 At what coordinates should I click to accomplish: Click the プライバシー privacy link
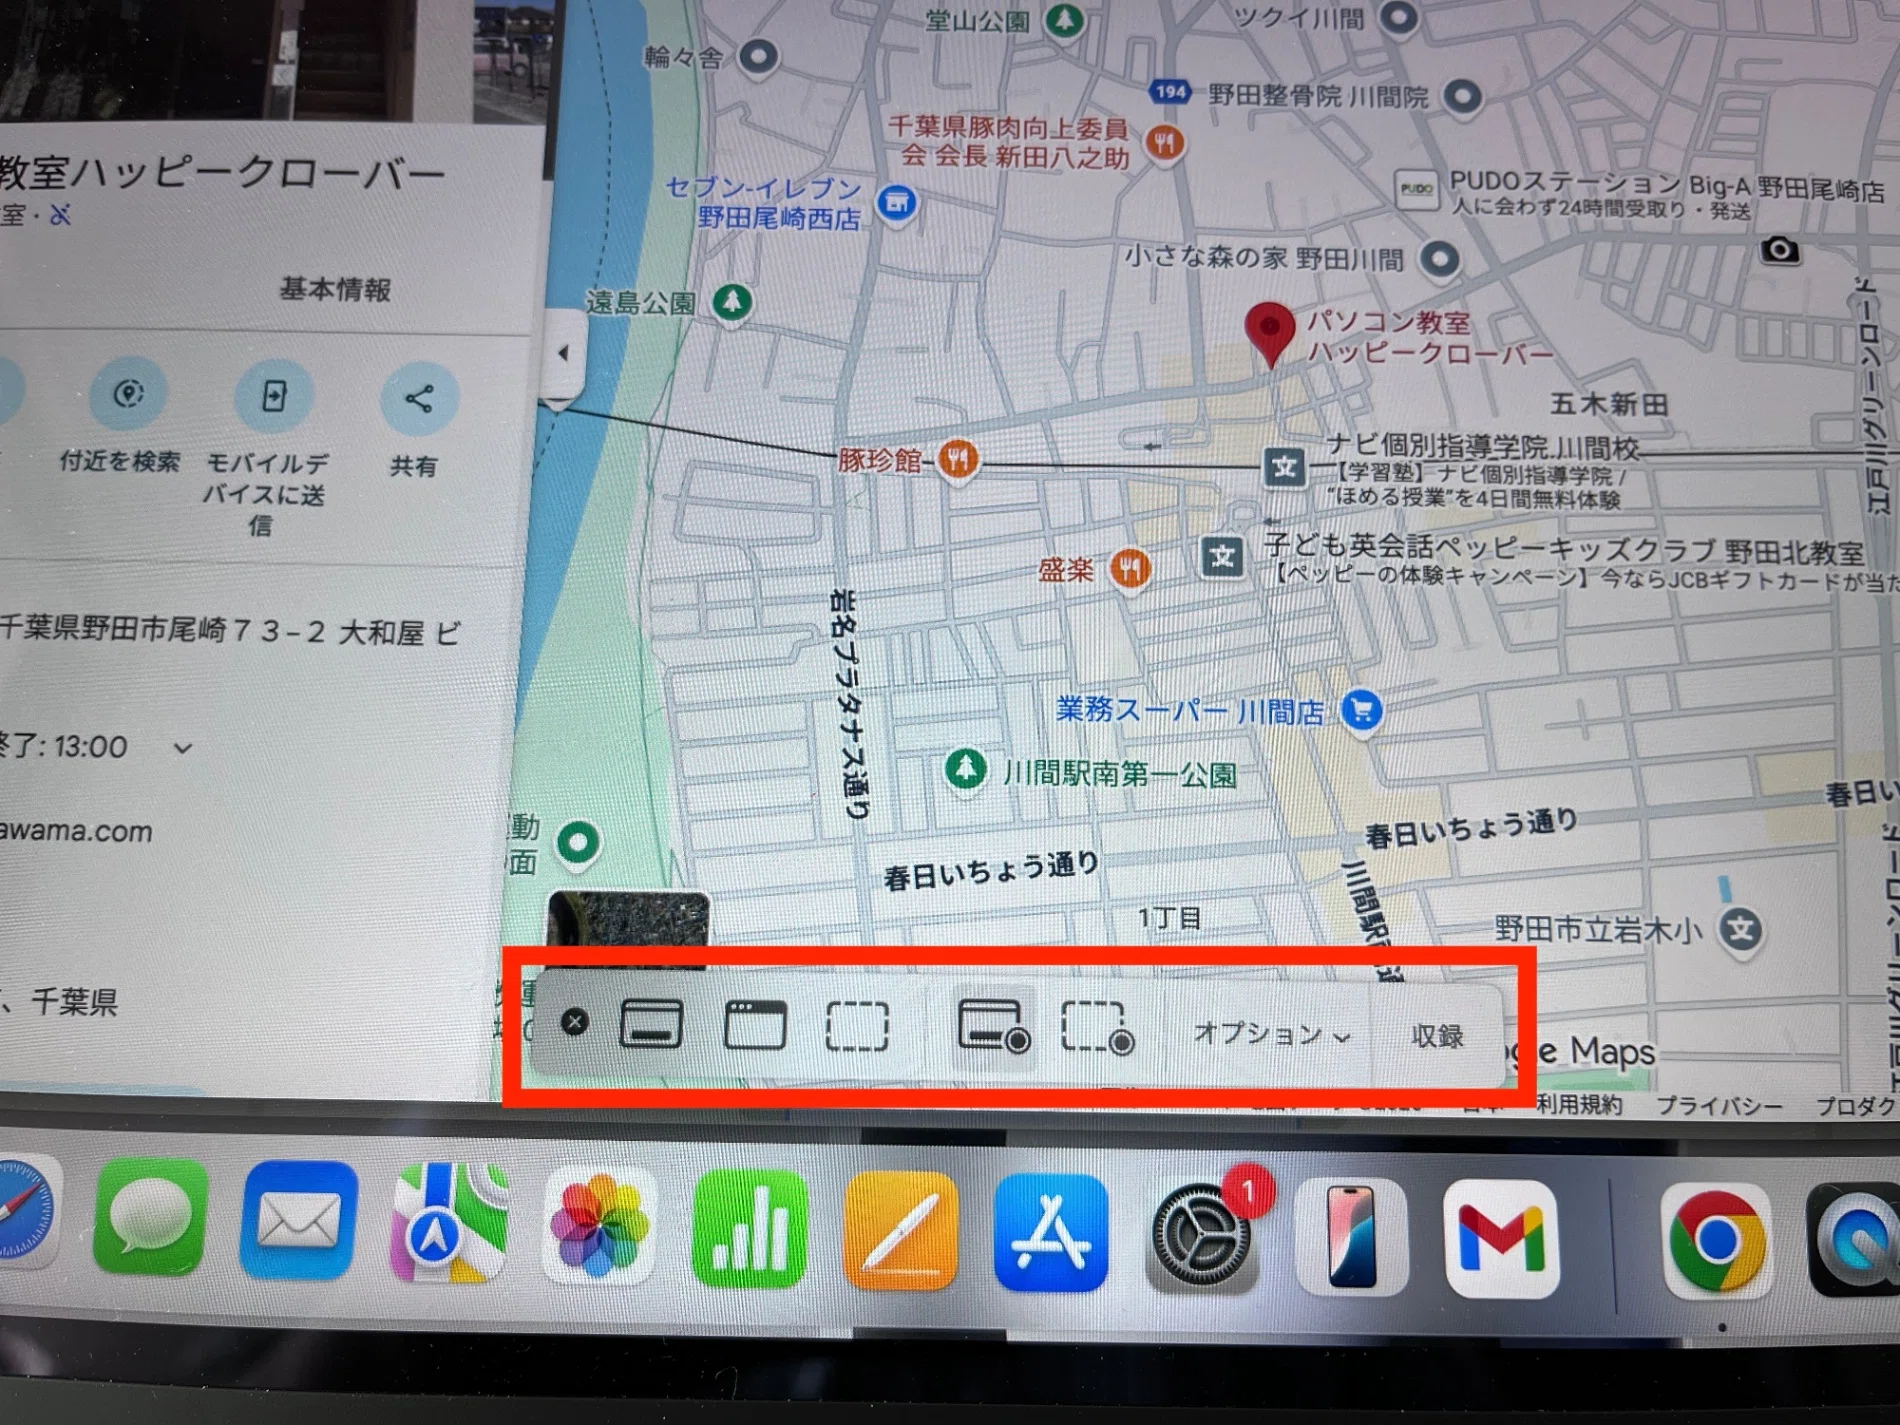1719,1106
